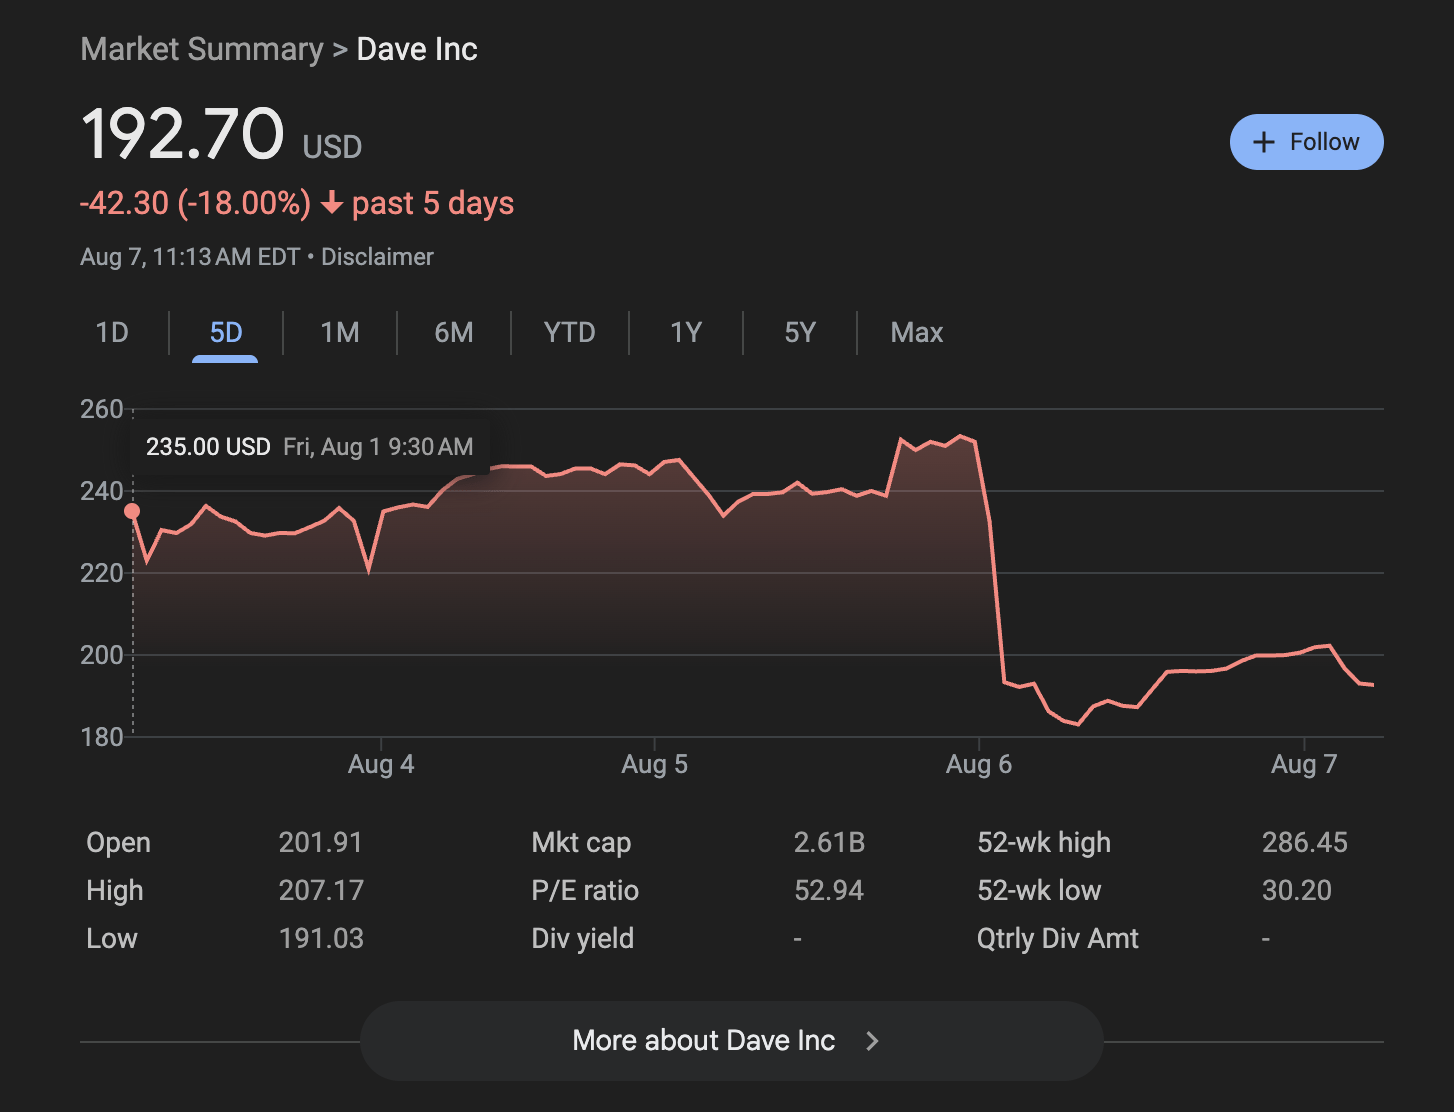This screenshot has height=1112, width=1454.
Task: Click the Low value 191.03
Action: (x=321, y=938)
